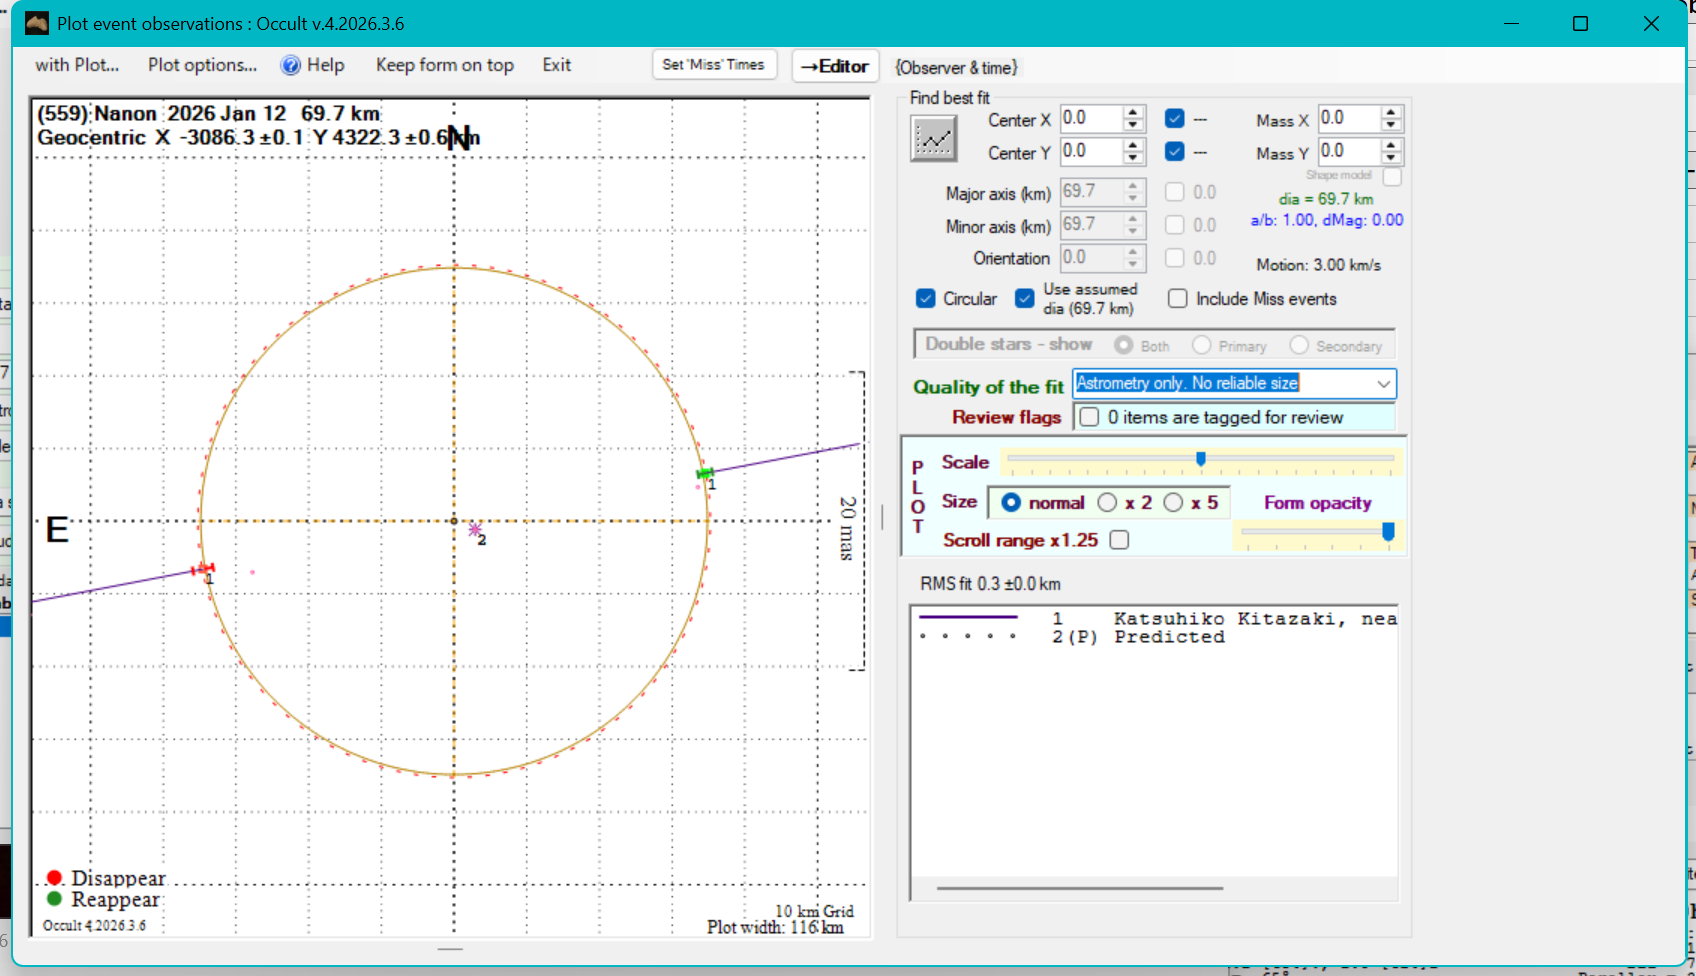
Task: Enable Include Miss events checkbox
Action: (1178, 299)
